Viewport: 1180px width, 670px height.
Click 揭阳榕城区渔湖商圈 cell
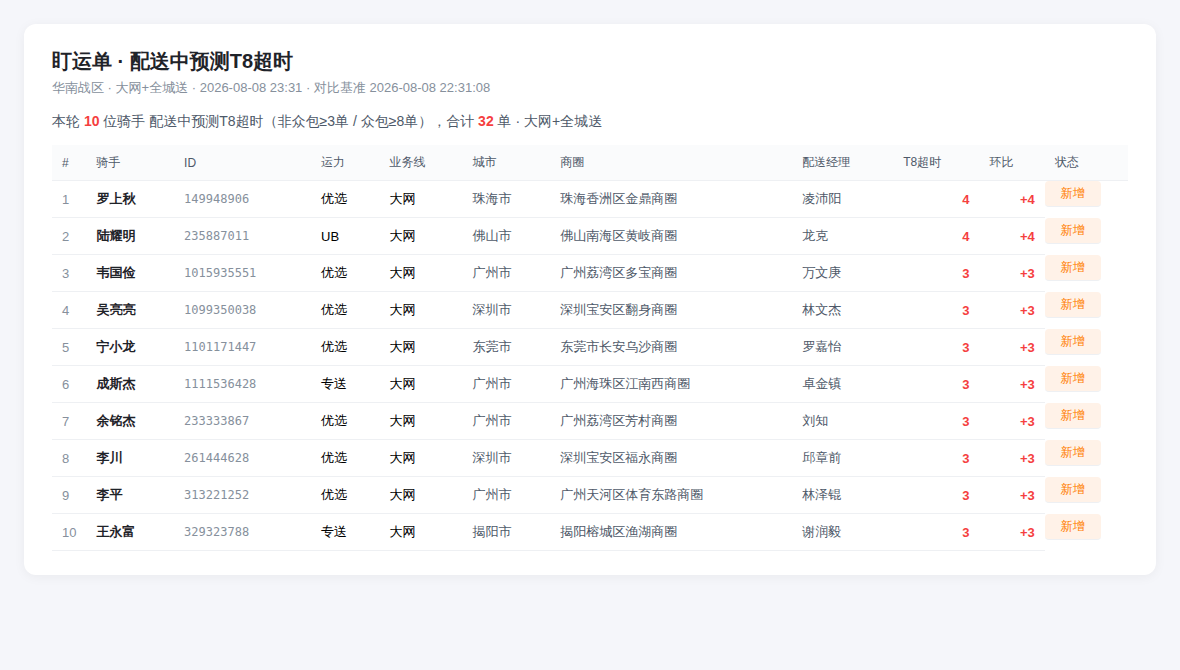[619, 531]
